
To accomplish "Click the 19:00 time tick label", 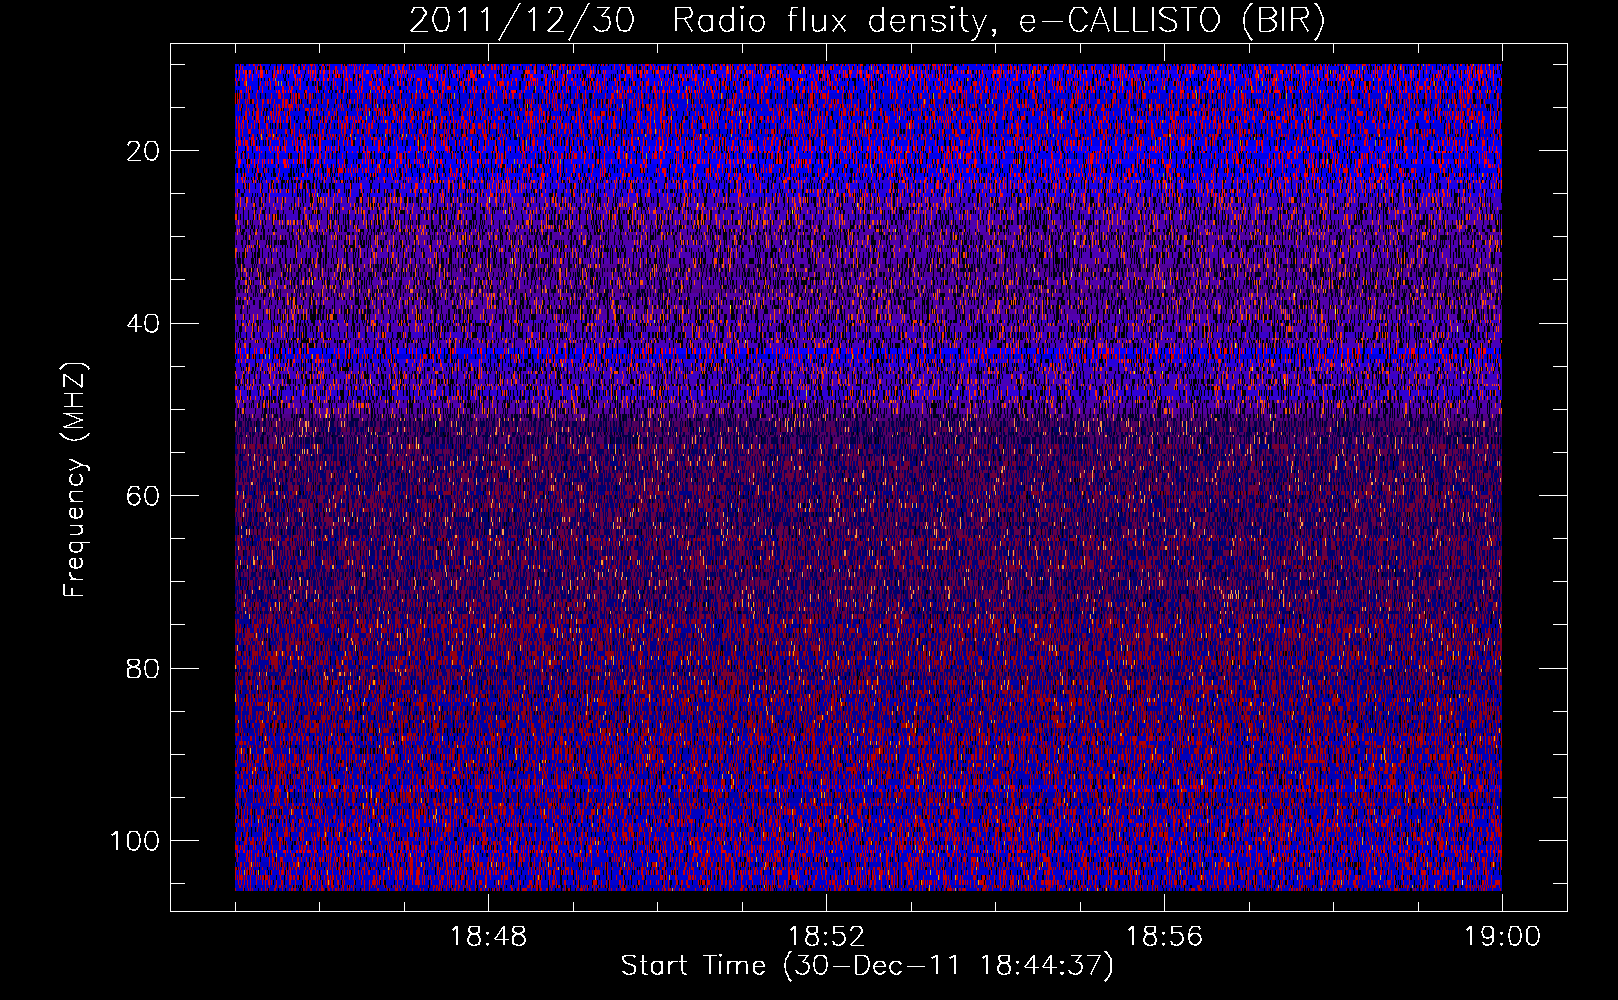I will [x=1502, y=937].
